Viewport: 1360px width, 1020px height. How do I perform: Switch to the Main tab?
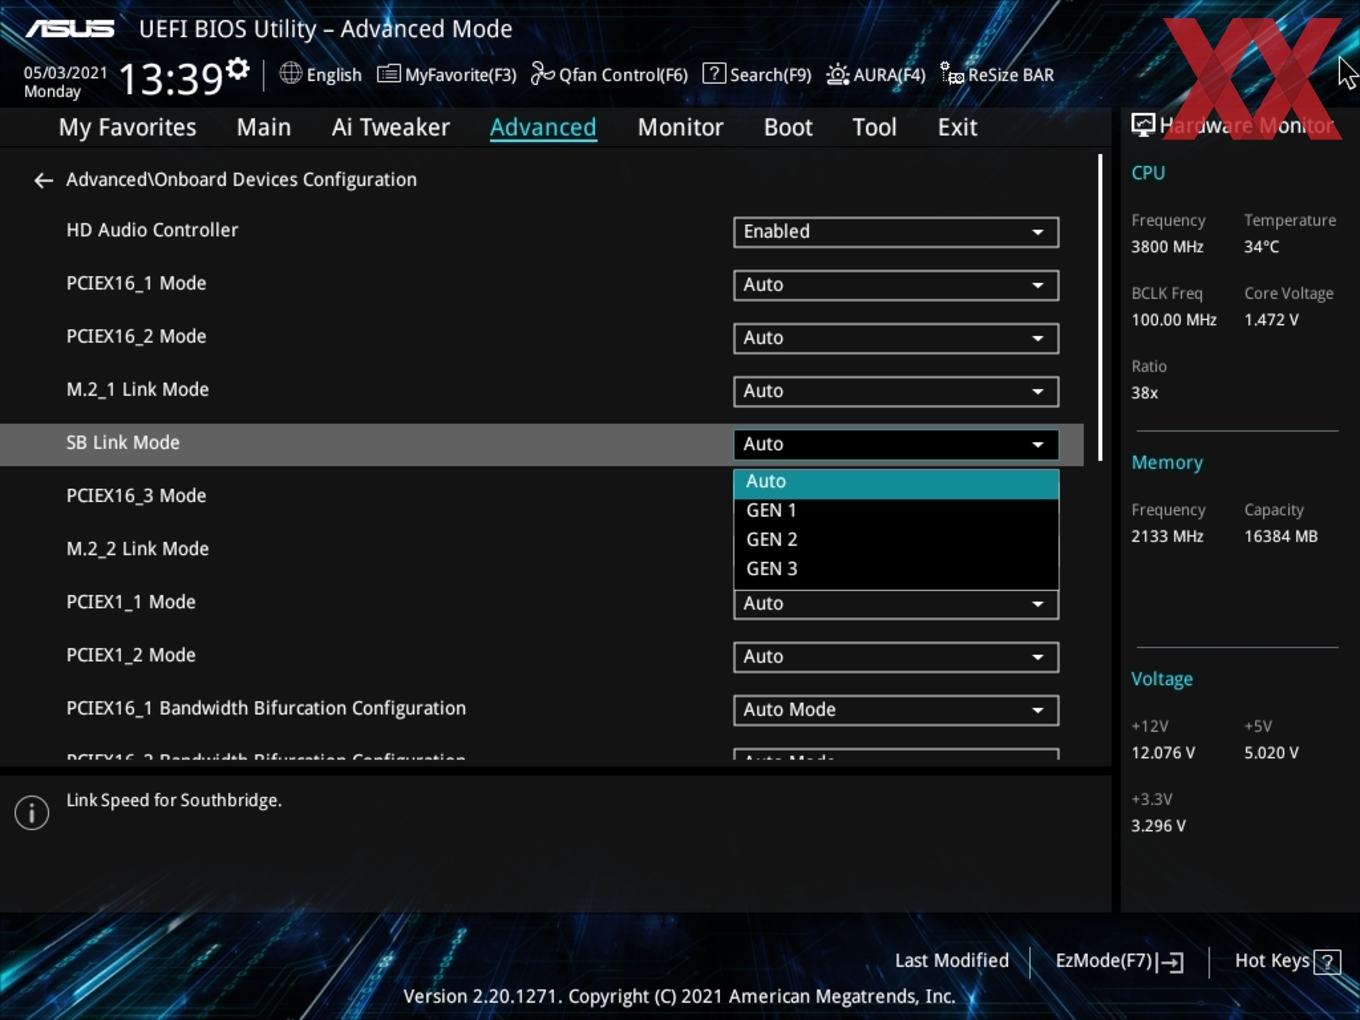[x=264, y=127]
